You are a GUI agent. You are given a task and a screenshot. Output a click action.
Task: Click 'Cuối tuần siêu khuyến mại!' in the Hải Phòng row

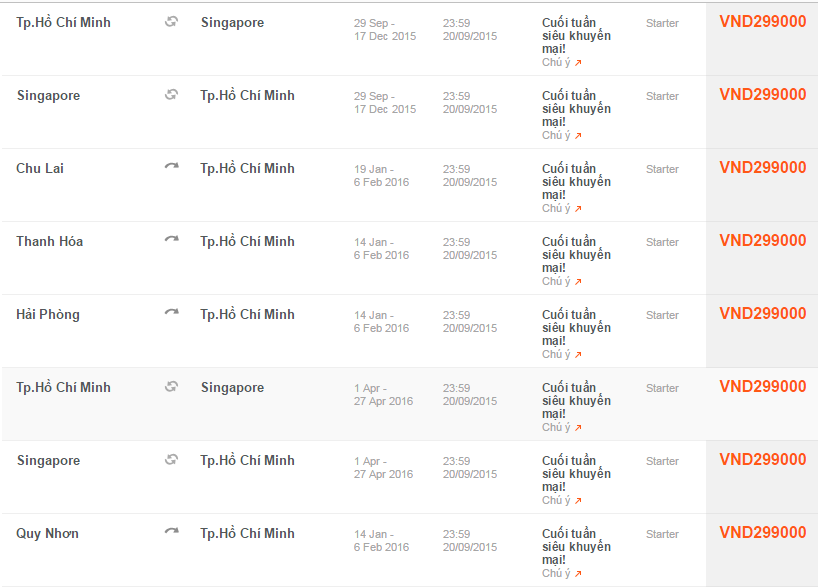576,327
